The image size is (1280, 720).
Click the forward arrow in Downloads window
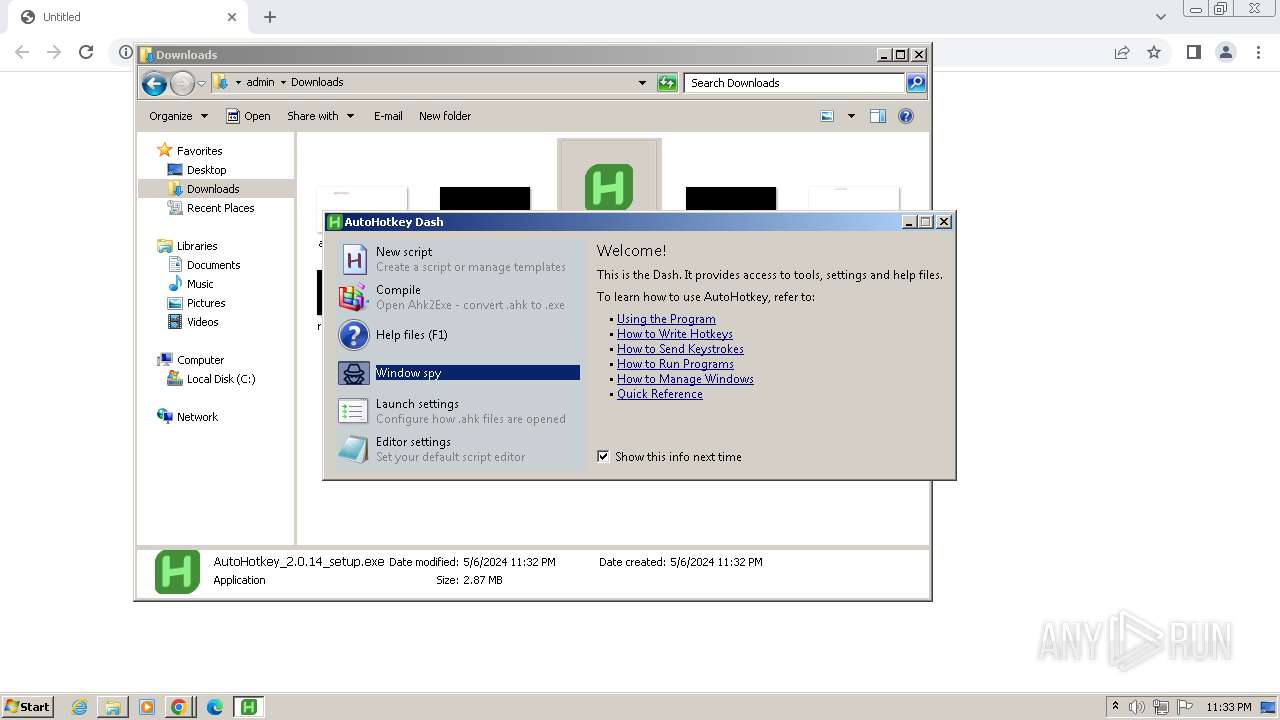point(182,83)
